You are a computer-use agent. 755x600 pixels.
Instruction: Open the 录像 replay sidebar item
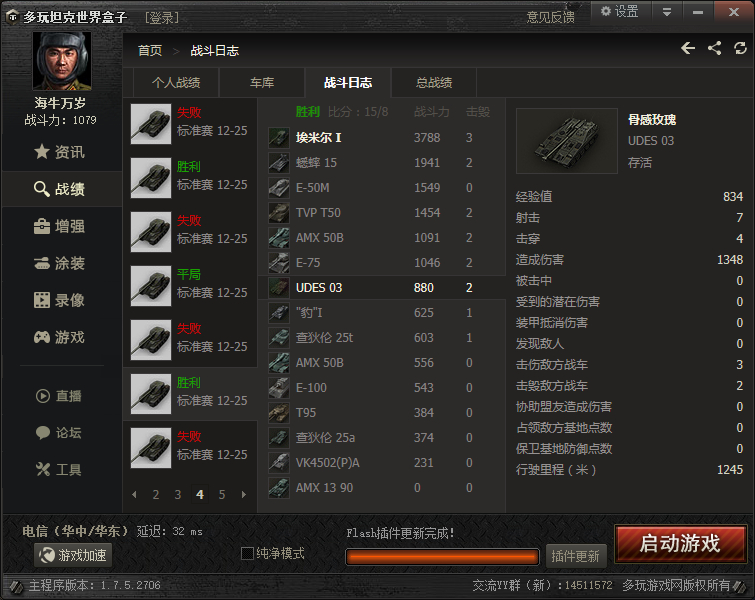tap(60, 300)
